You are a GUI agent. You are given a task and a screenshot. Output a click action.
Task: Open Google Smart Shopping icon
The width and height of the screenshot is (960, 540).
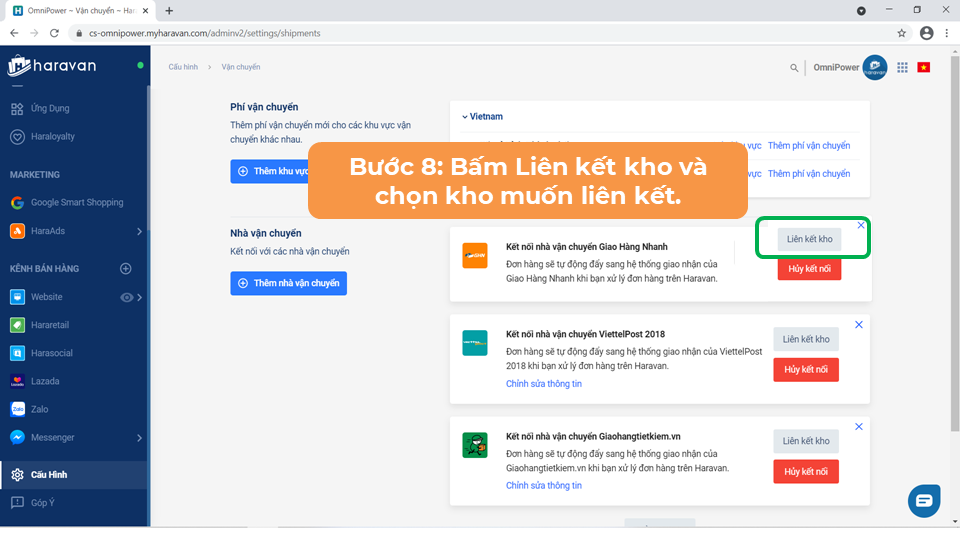17,203
